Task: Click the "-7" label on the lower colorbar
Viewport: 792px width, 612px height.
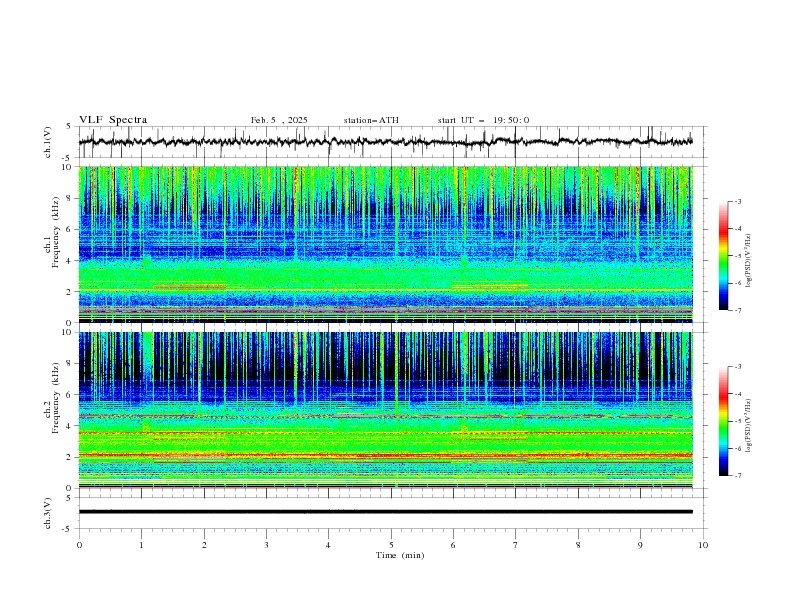Action: (737, 476)
